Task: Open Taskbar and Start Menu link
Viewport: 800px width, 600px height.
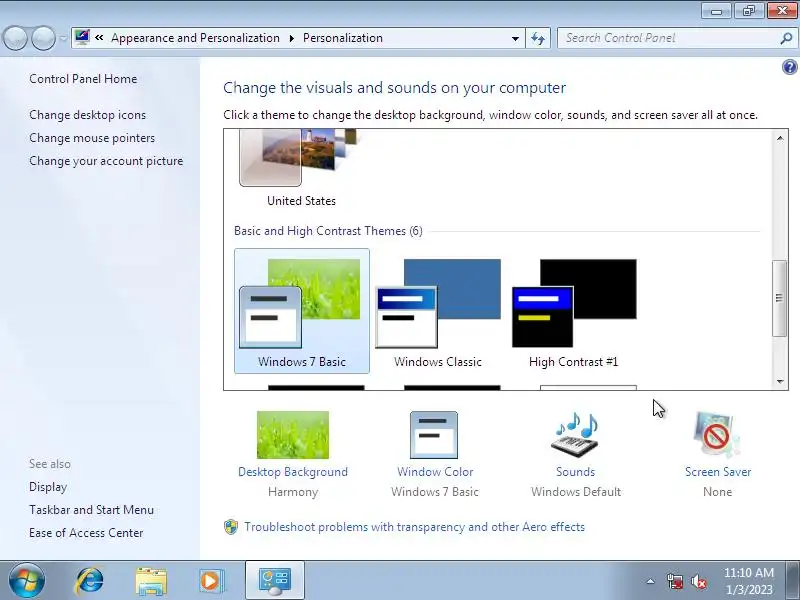Action: point(91,510)
